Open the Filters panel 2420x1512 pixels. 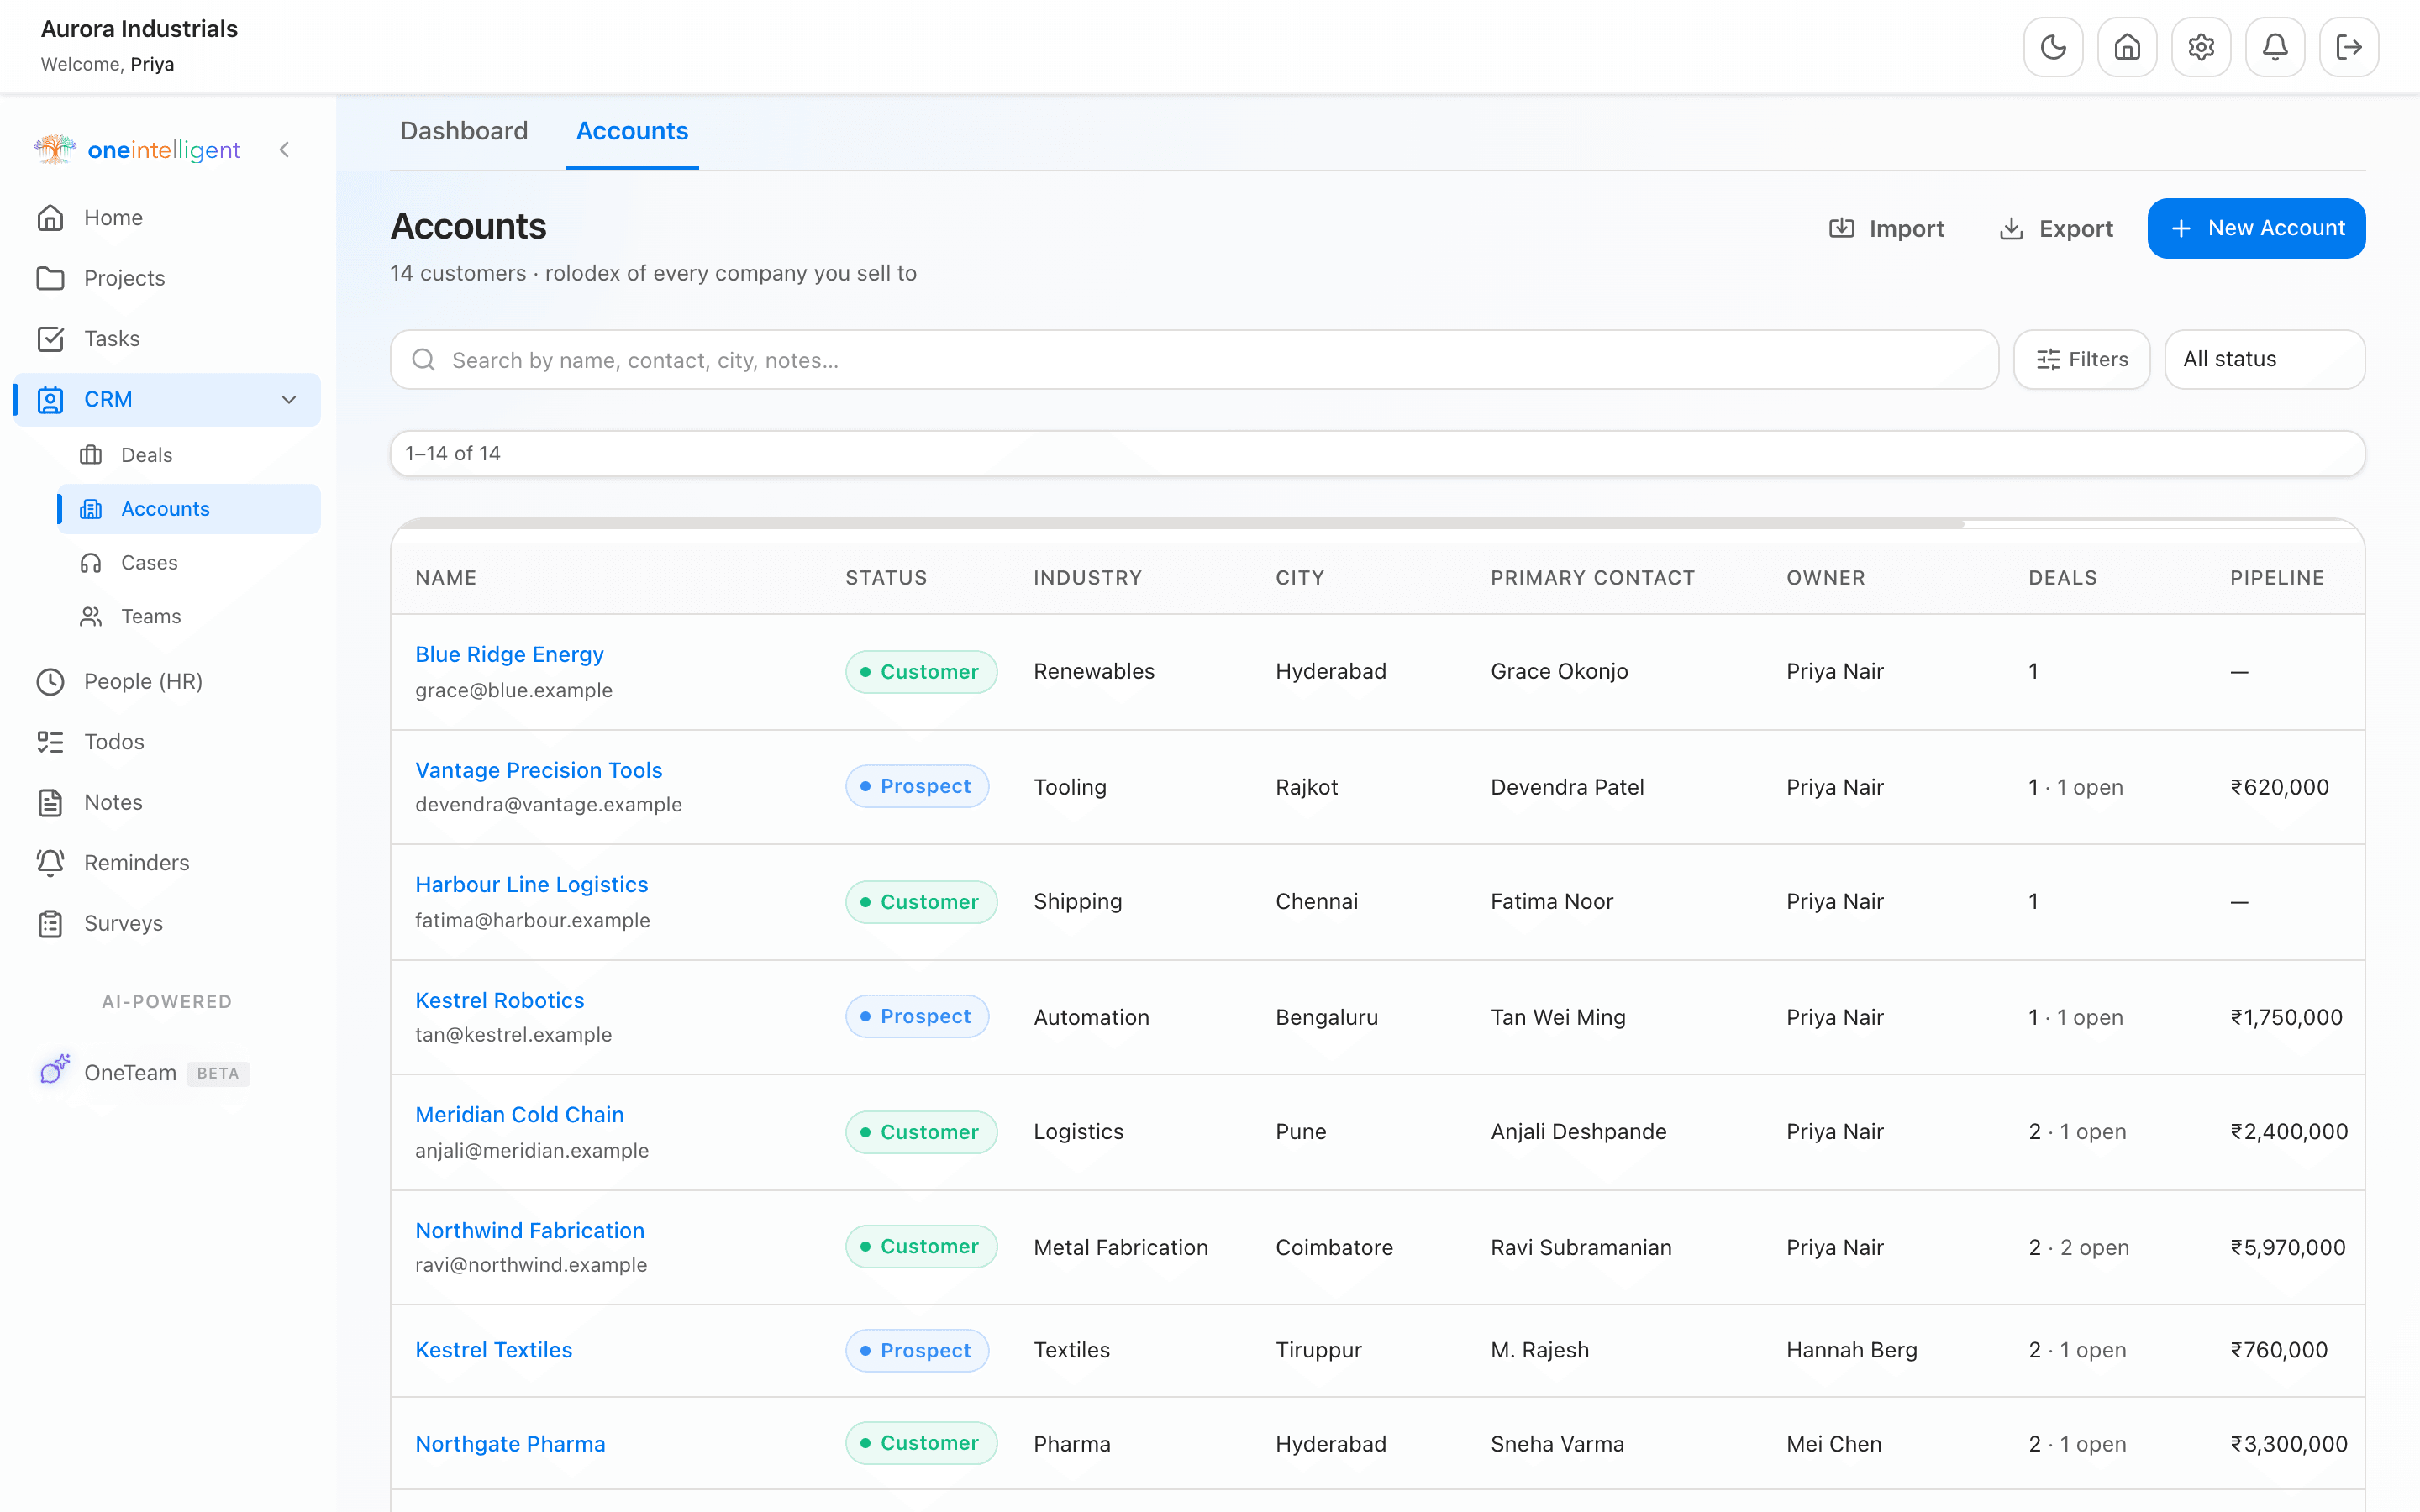tap(2082, 360)
